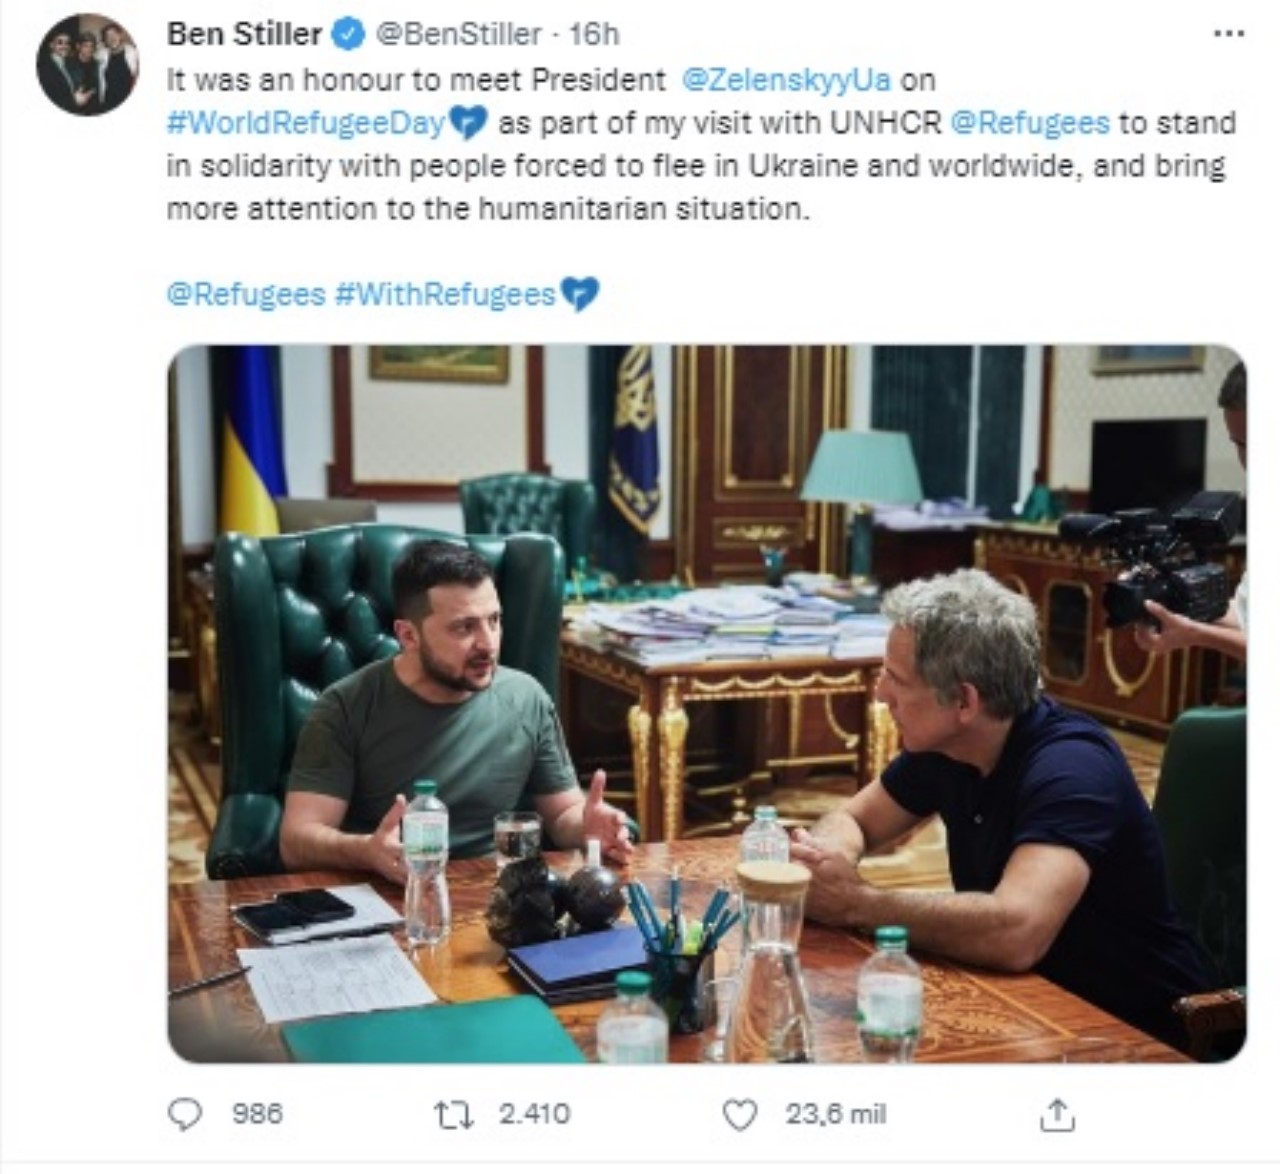Click the 986 replies count

[257, 1114]
